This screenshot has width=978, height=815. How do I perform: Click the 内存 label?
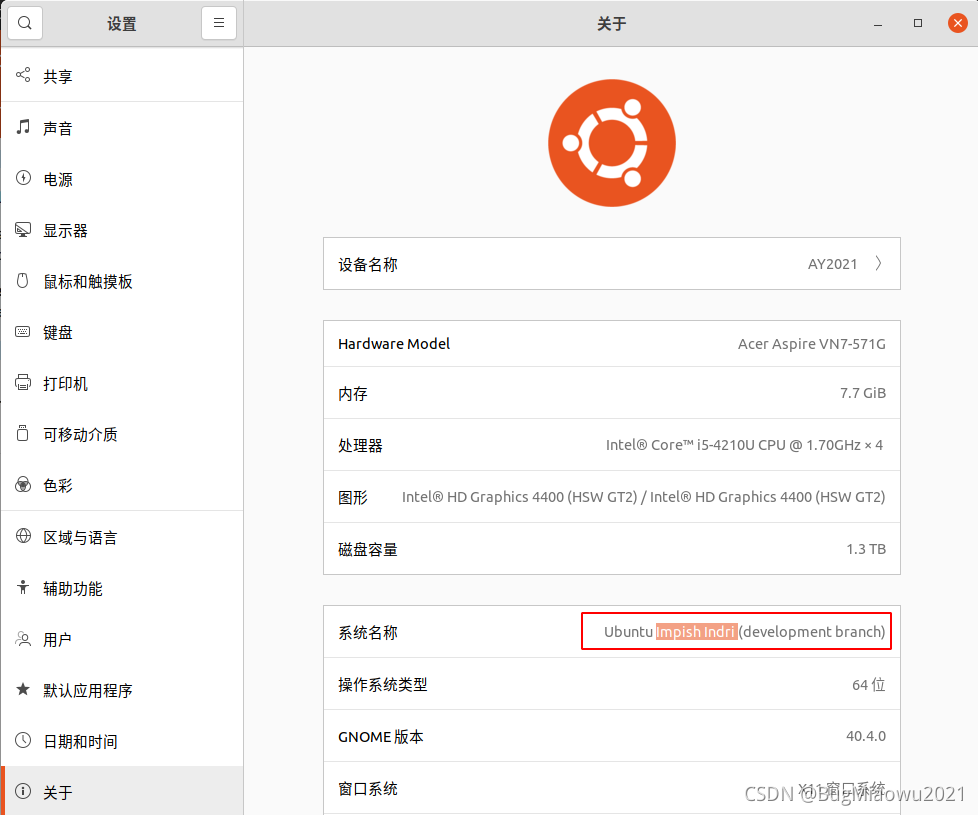pos(353,393)
